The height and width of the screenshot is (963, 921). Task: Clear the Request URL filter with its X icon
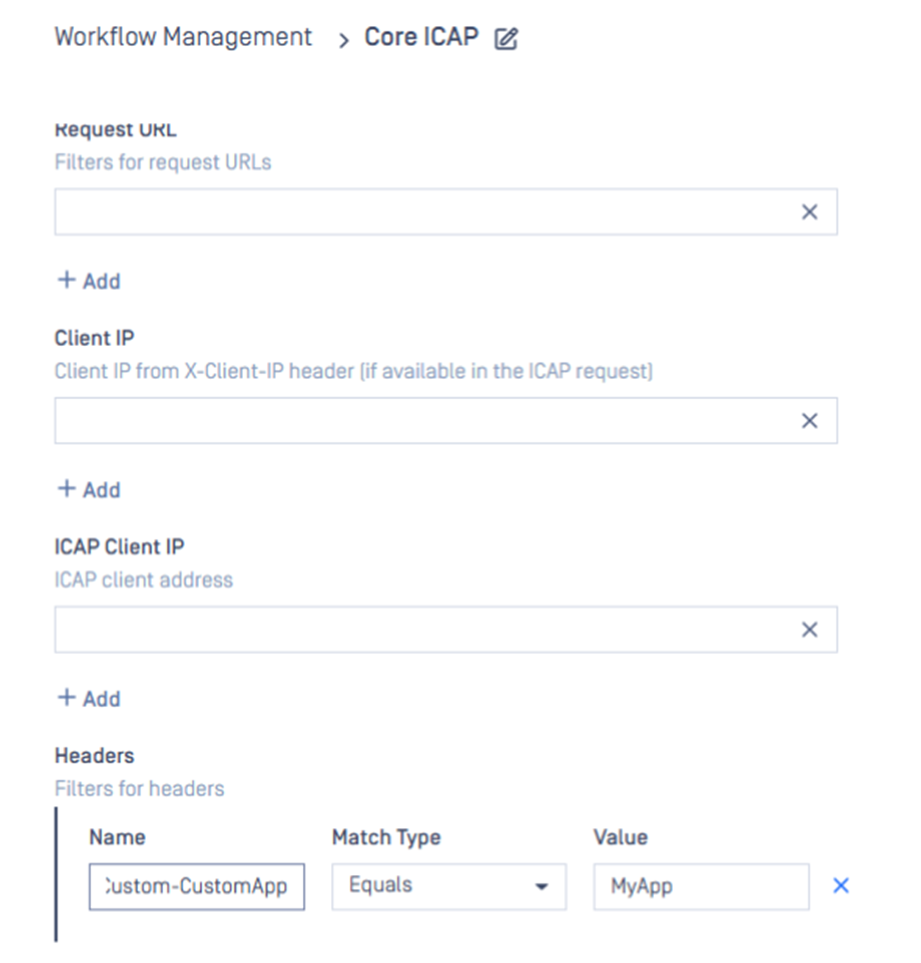pyautogui.click(x=810, y=212)
